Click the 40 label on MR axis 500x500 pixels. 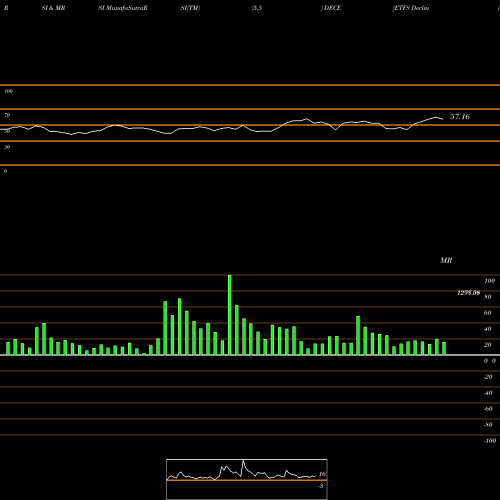[488, 329]
